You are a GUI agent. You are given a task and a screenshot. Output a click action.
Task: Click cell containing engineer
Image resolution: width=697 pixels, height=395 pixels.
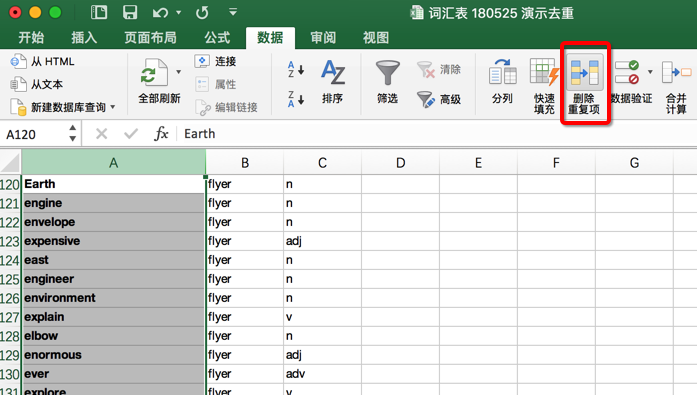[x=114, y=279]
